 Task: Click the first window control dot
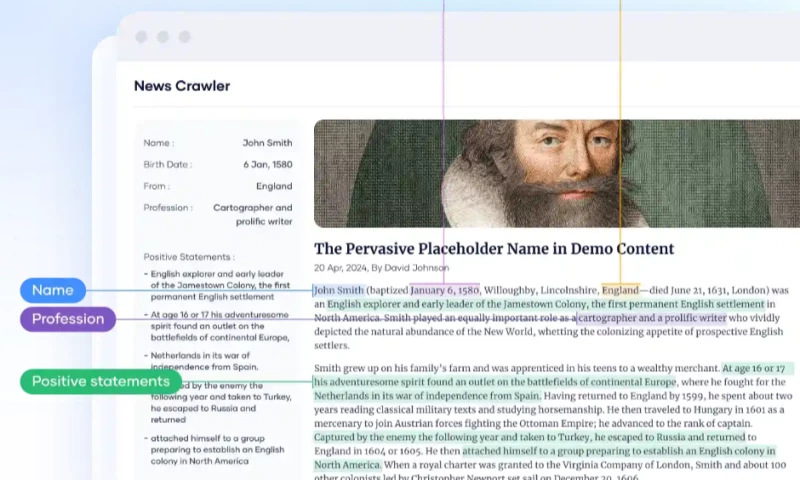coord(141,37)
